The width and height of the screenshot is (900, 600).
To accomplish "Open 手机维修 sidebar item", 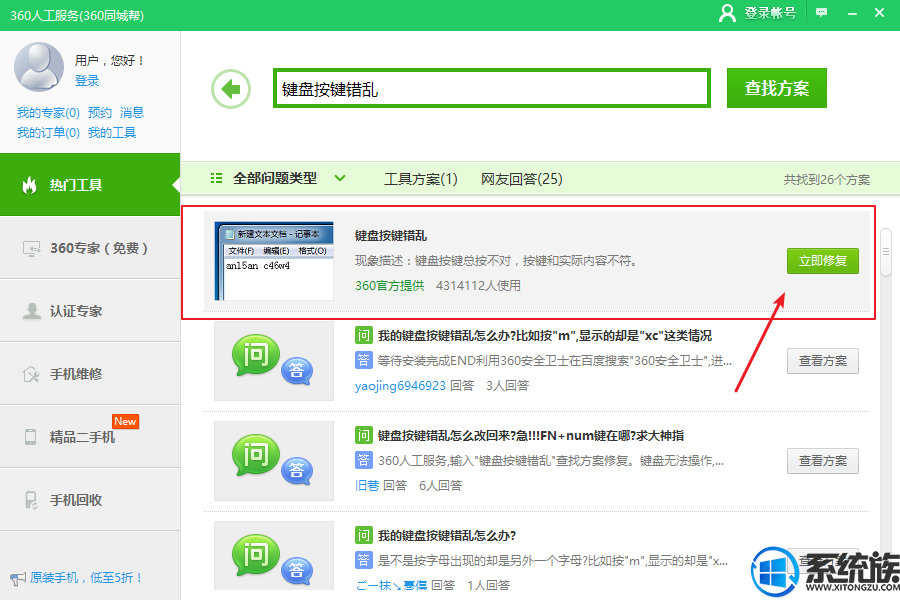I will [x=90, y=374].
